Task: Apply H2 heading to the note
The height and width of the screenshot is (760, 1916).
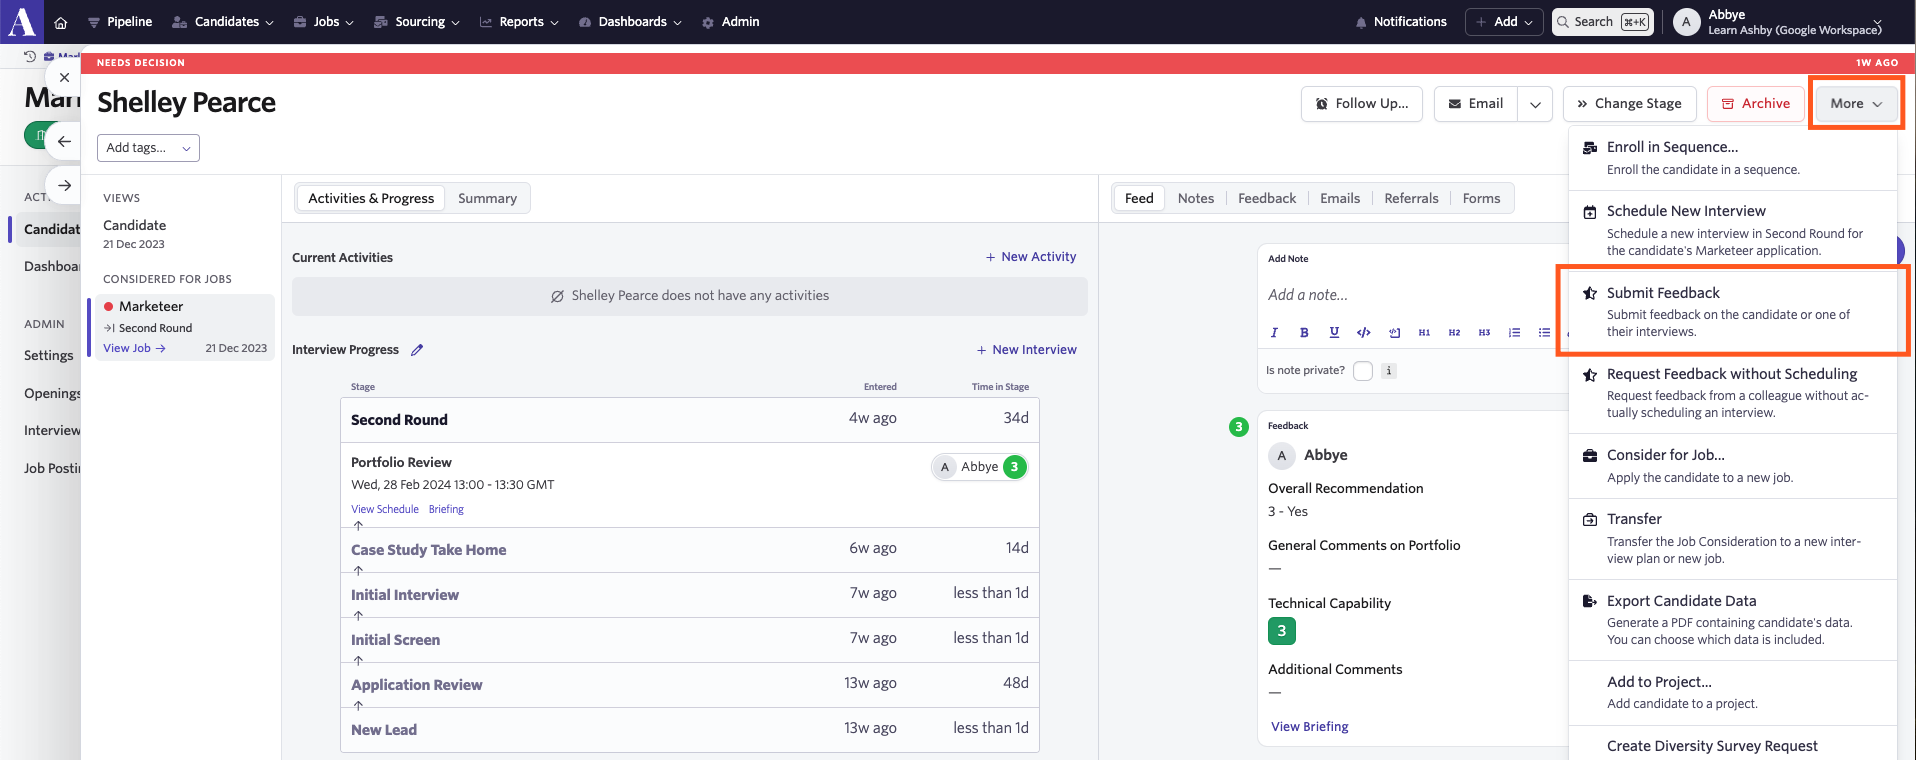Action: coord(1454,333)
